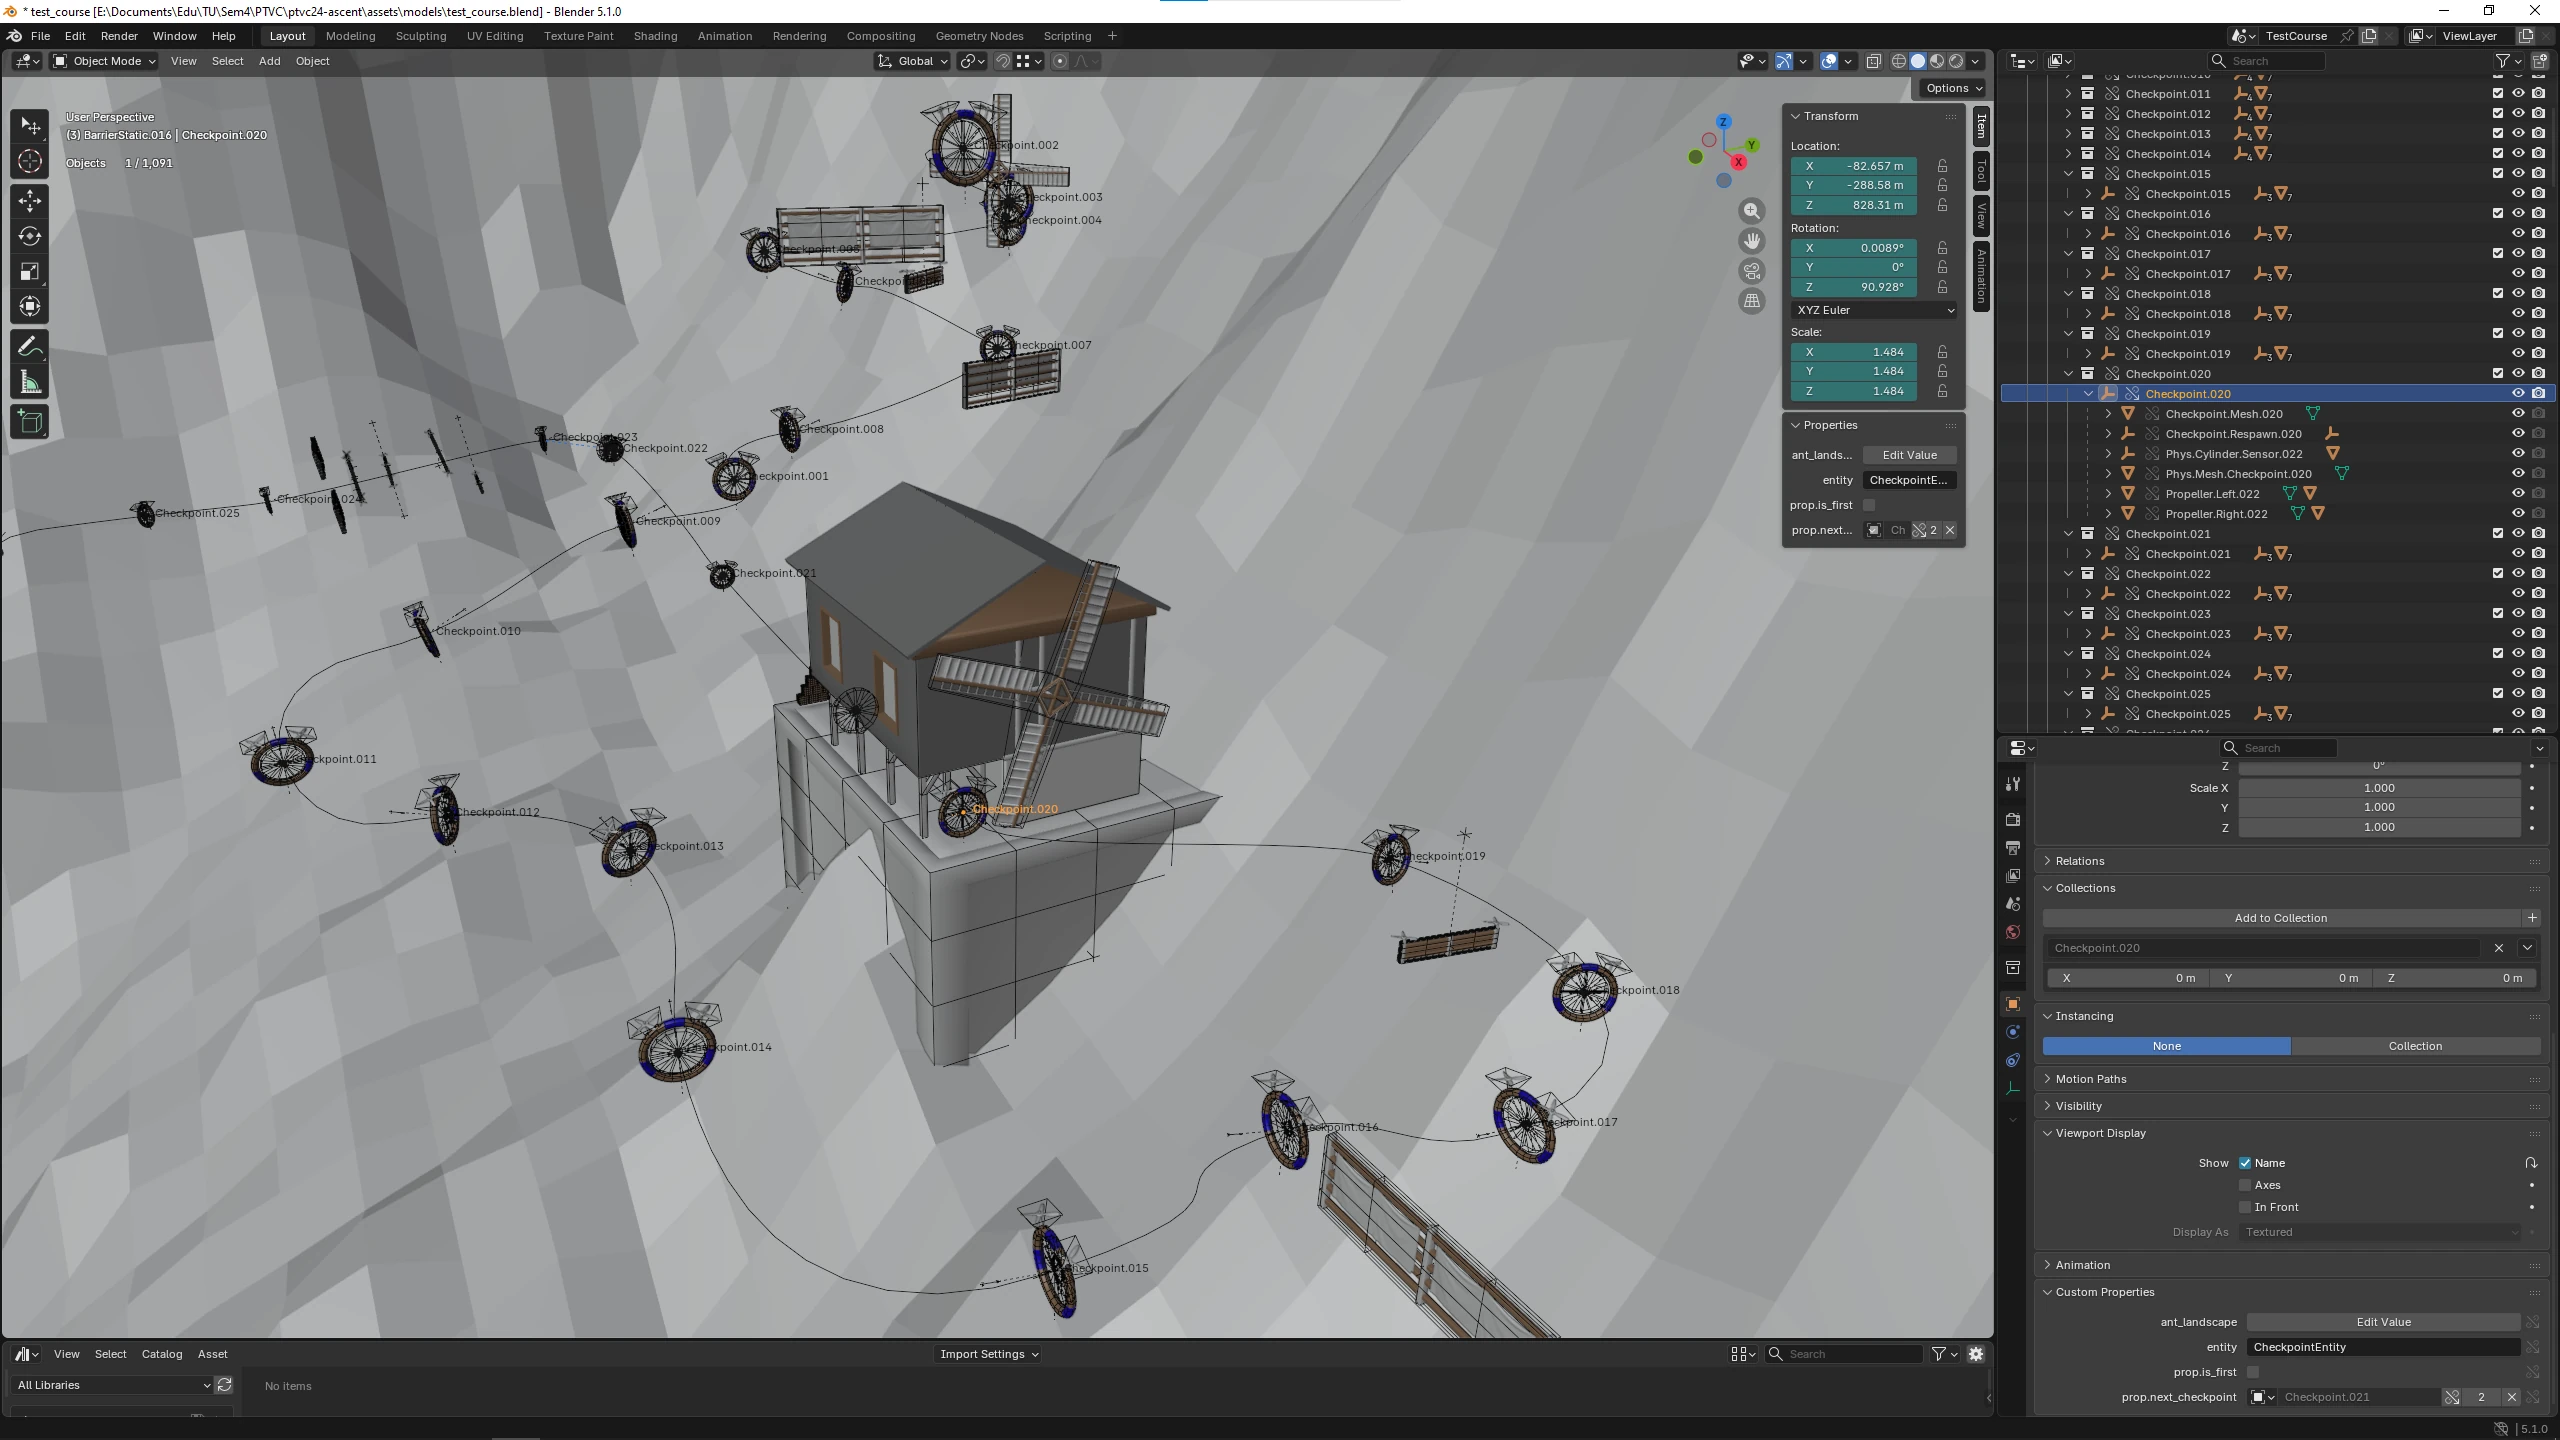Select the Move tool in toolbar
Image resolution: width=2560 pixels, height=1440 pixels.
[30, 200]
